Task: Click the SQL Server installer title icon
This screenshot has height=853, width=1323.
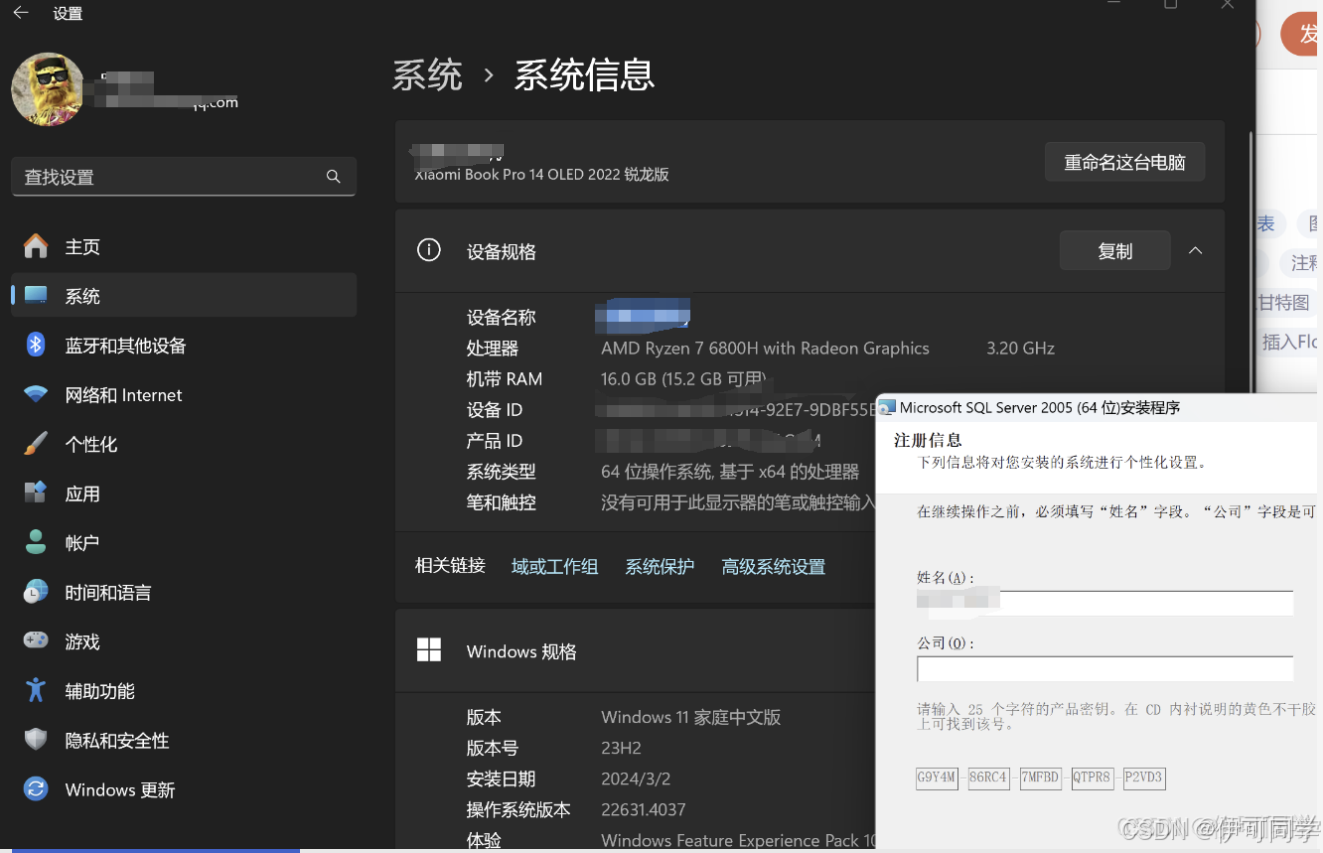Action: pyautogui.click(x=887, y=407)
